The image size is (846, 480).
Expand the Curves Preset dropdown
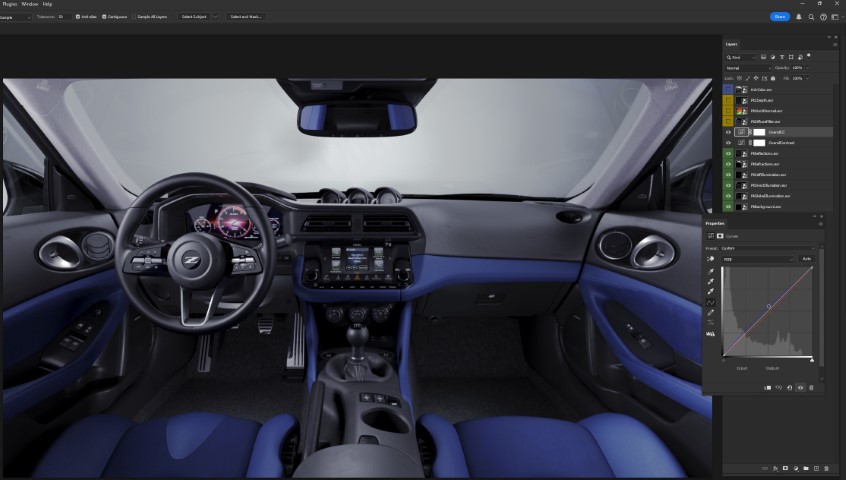(765, 248)
